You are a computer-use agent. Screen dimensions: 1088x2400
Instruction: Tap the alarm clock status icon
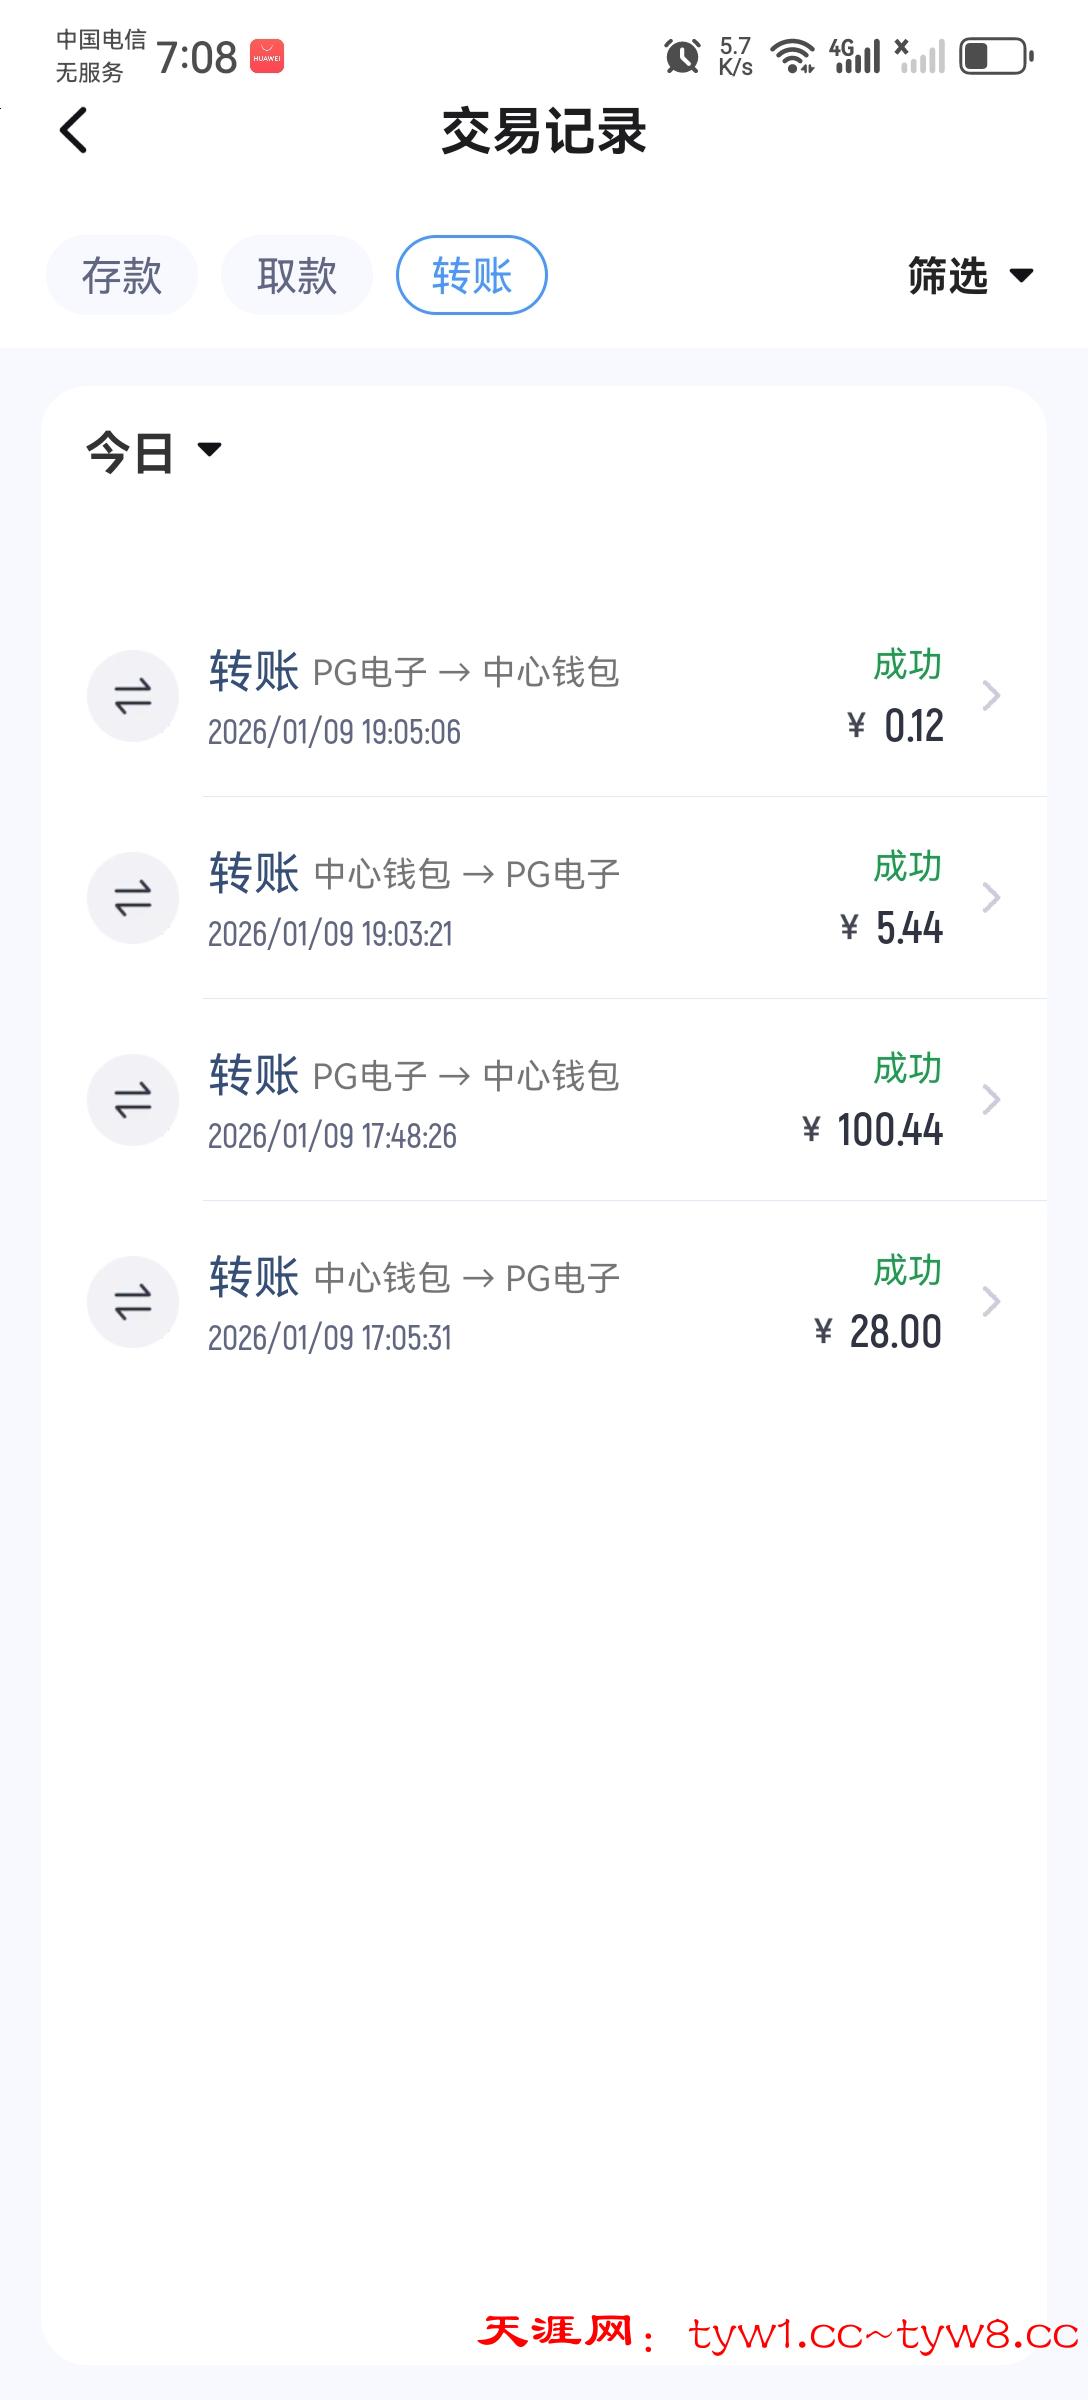coord(682,56)
